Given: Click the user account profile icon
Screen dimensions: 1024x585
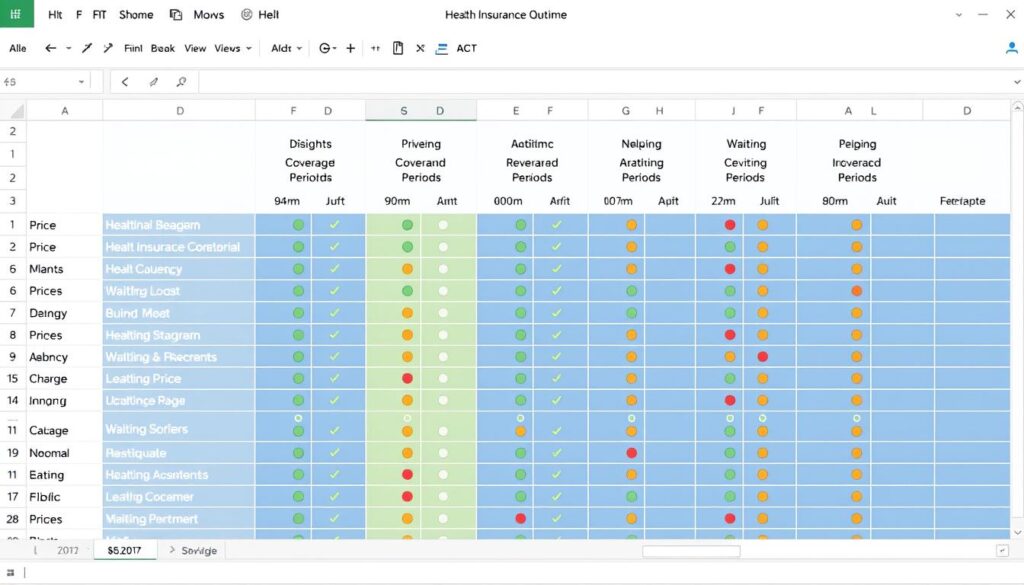Looking at the screenshot, I should tap(1011, 48).
